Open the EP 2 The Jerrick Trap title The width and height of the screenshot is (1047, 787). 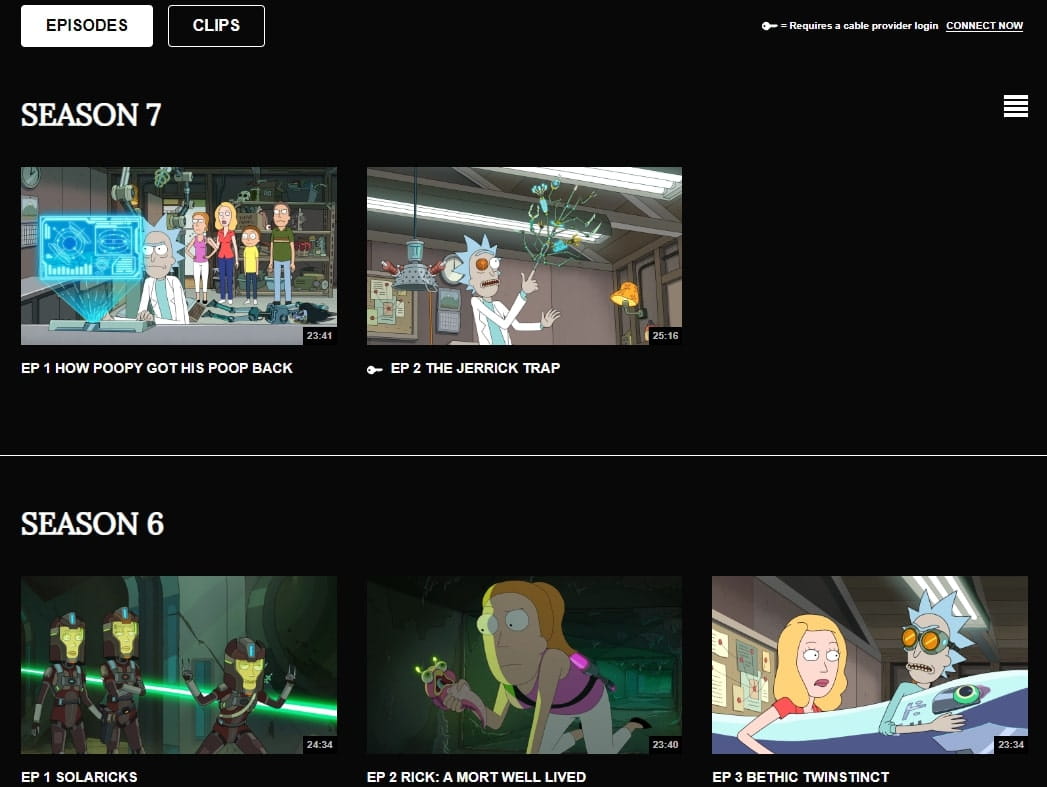click(x=475, y=368)
